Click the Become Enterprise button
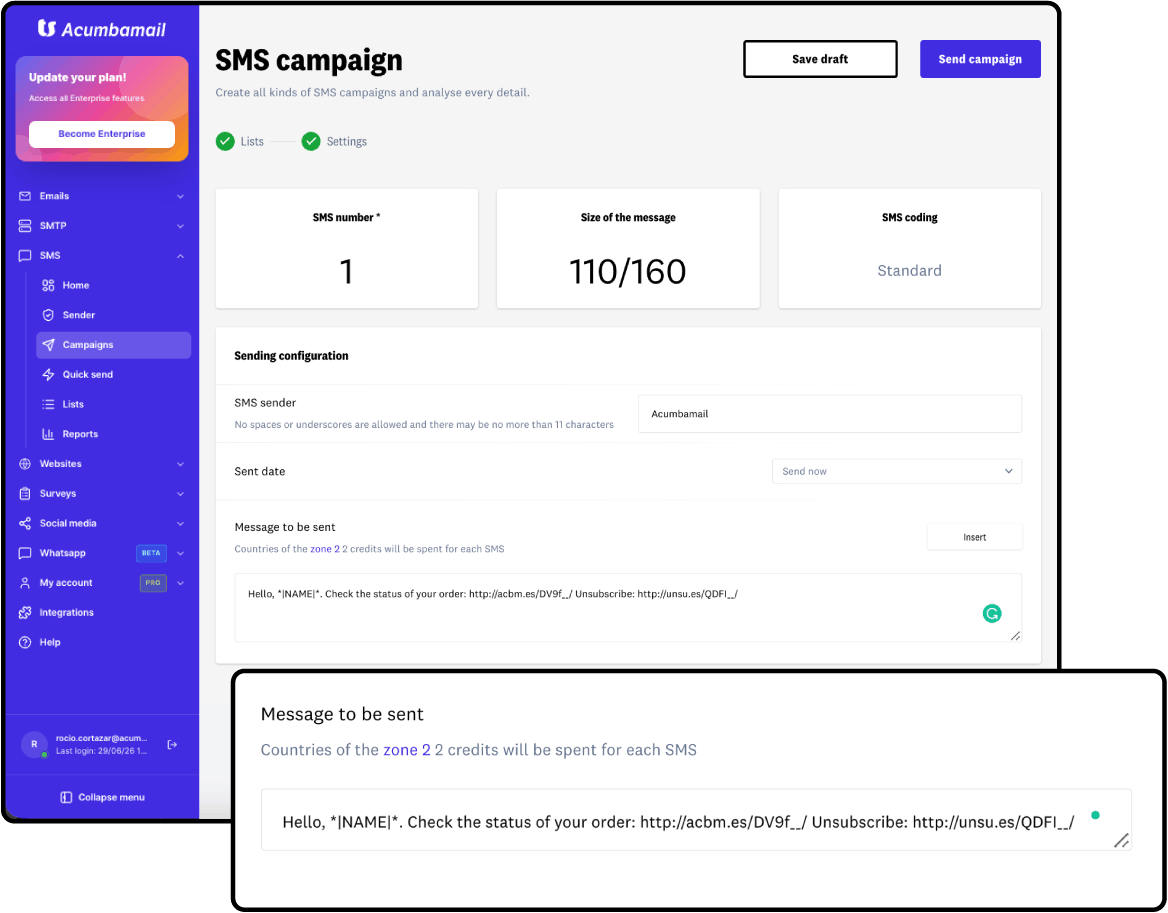The image size is (1168, 913). click(x=102, y=134)
